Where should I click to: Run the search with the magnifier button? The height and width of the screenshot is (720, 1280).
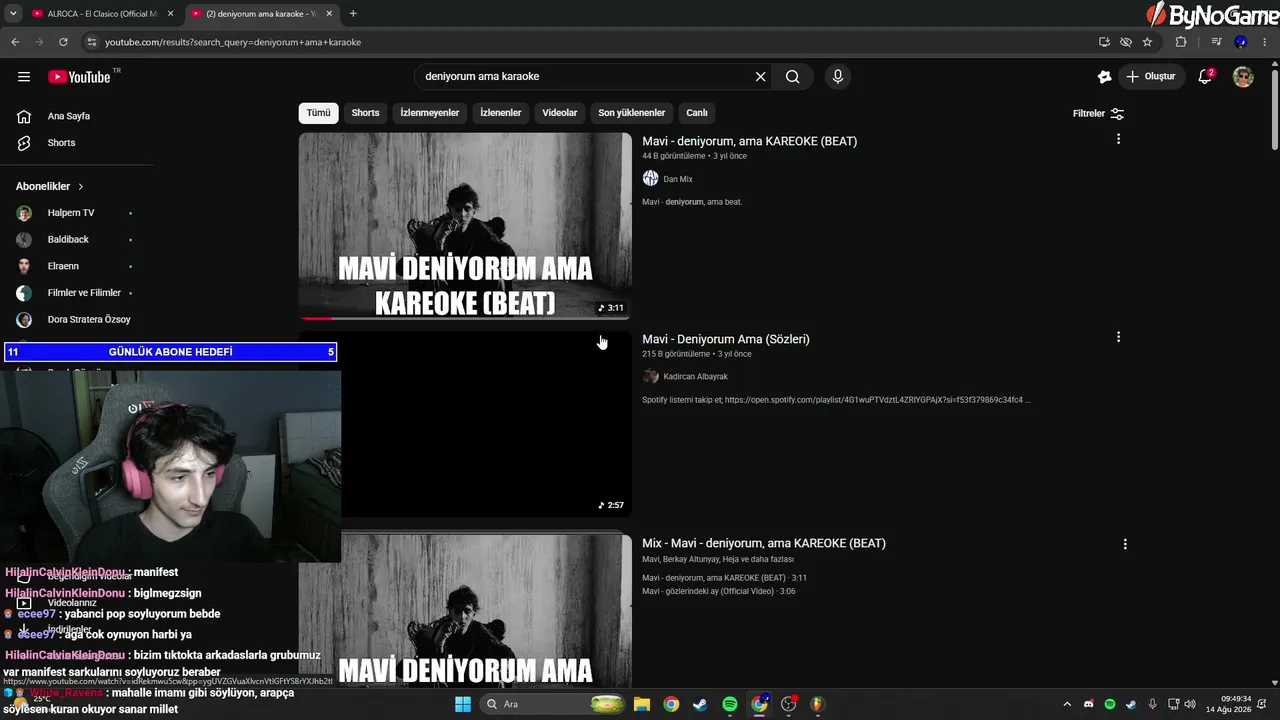point(793,77)
